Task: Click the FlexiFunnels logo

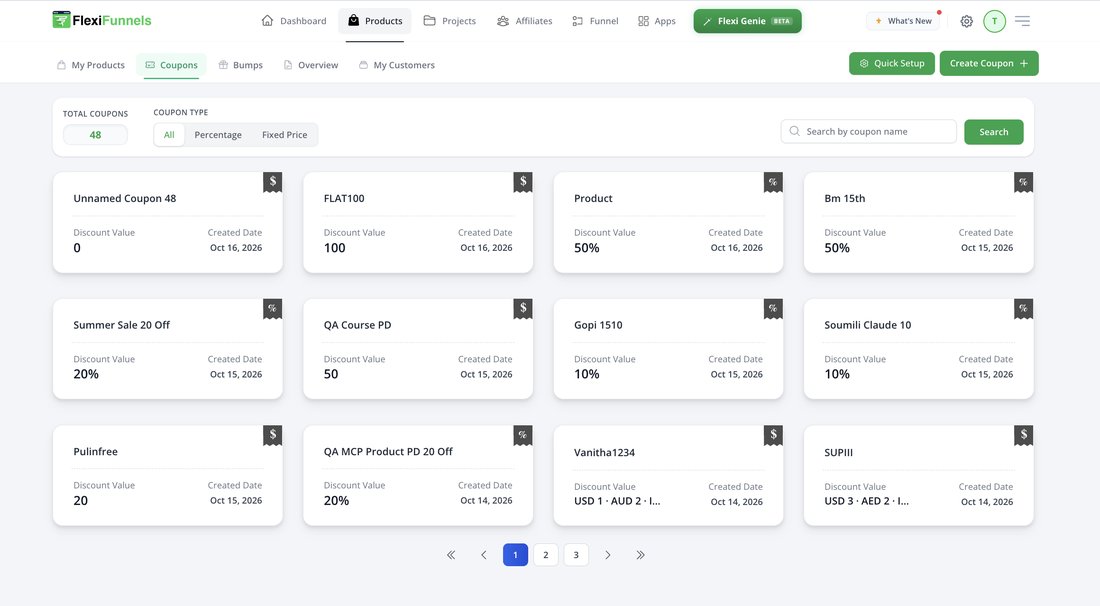Action: click(102, 20)
